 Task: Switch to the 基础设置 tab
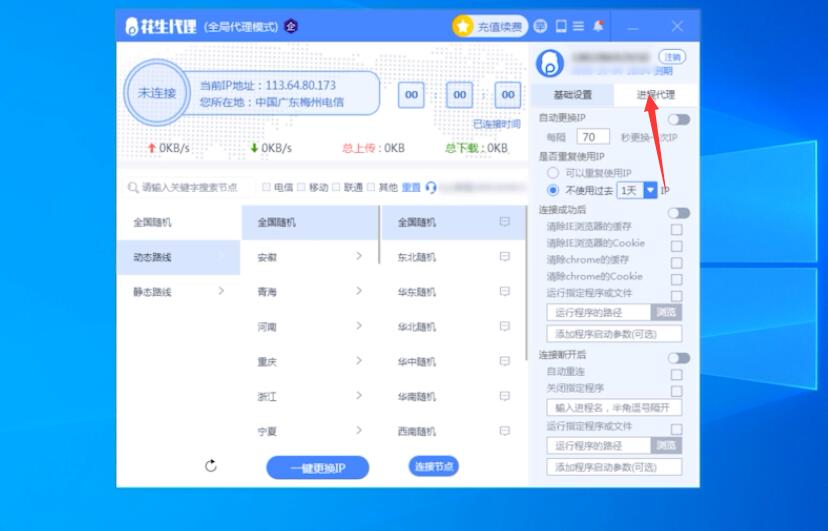point(573,95)
